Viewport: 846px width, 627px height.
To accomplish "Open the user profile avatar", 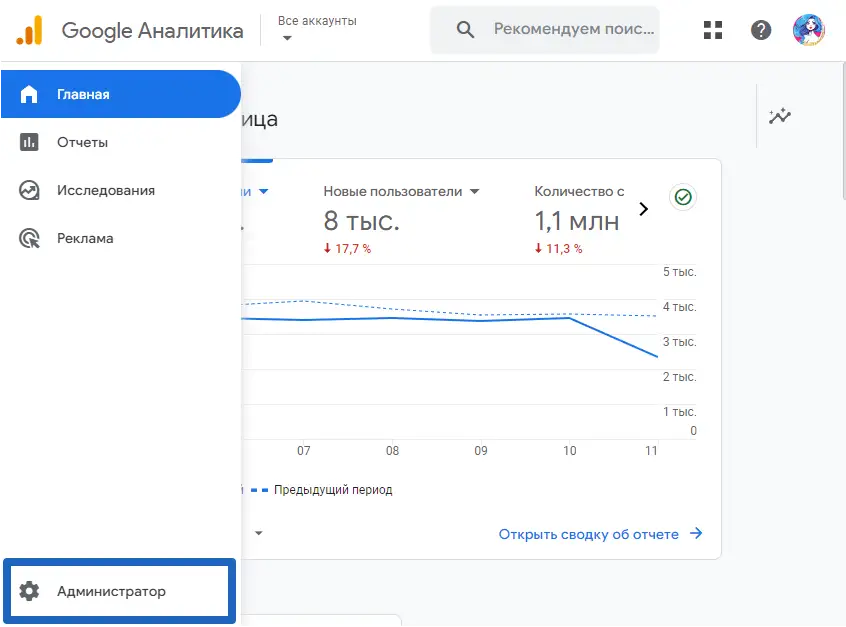I will point(808,30).
